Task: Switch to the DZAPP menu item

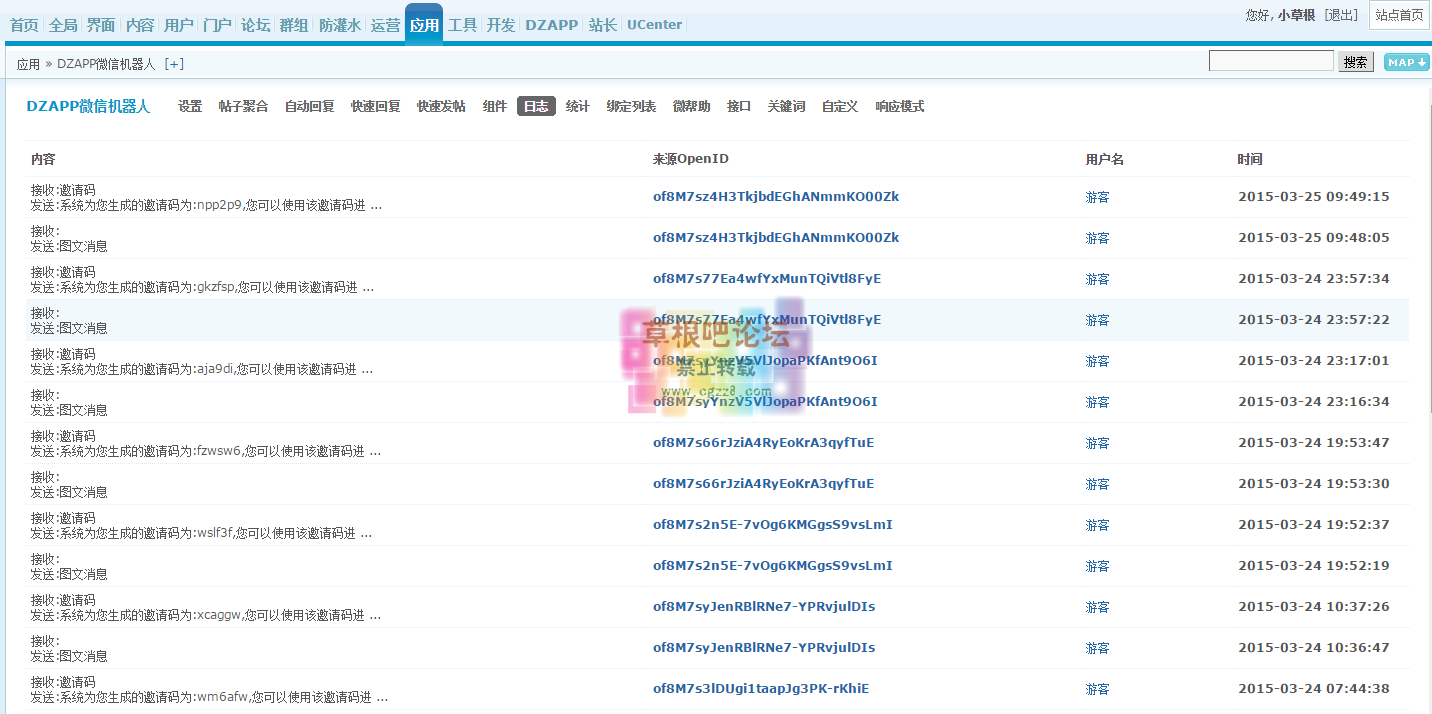Action: point(551,24)
